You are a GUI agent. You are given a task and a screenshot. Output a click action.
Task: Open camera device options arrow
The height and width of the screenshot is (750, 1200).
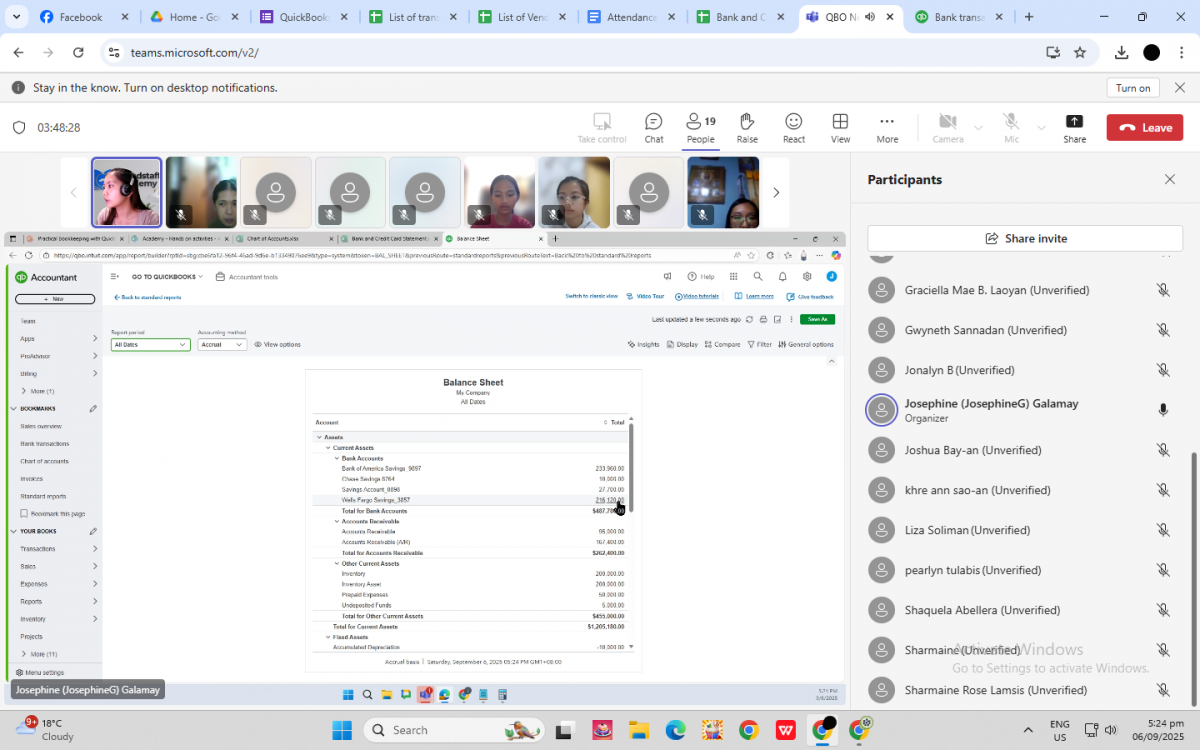click(x=978, y=128)
